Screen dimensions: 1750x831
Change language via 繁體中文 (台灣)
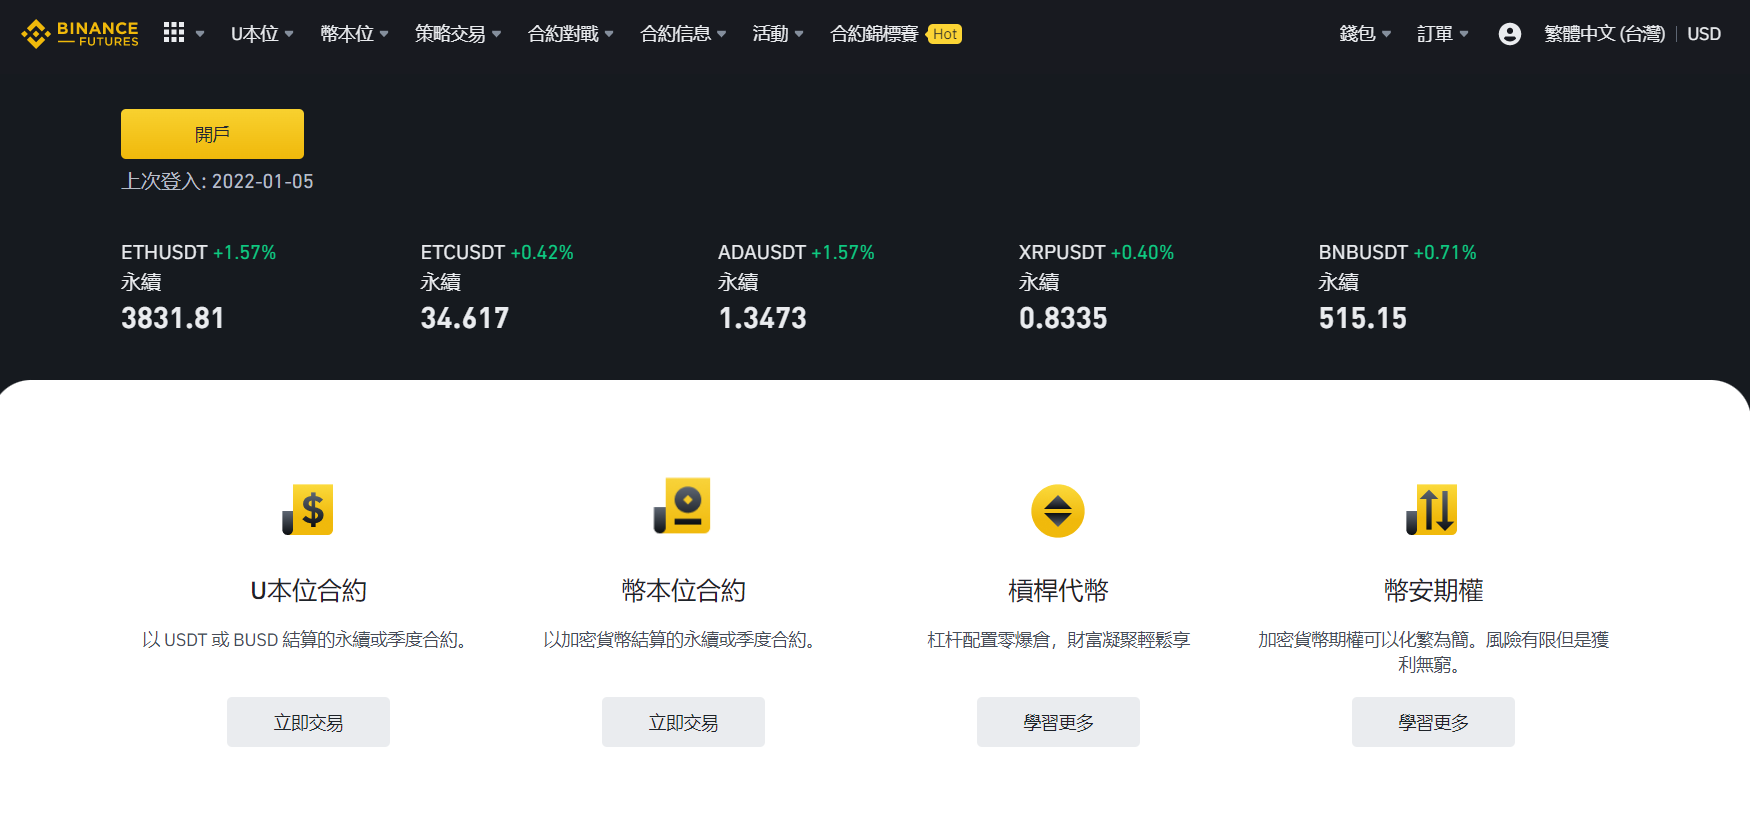[1604, 34]
